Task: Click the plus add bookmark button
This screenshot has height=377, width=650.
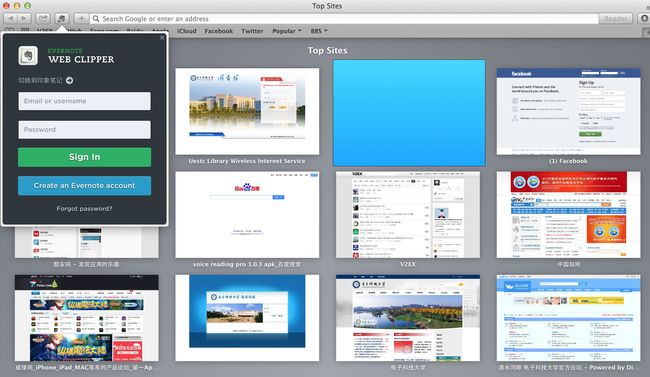Action: pos(81,19)
